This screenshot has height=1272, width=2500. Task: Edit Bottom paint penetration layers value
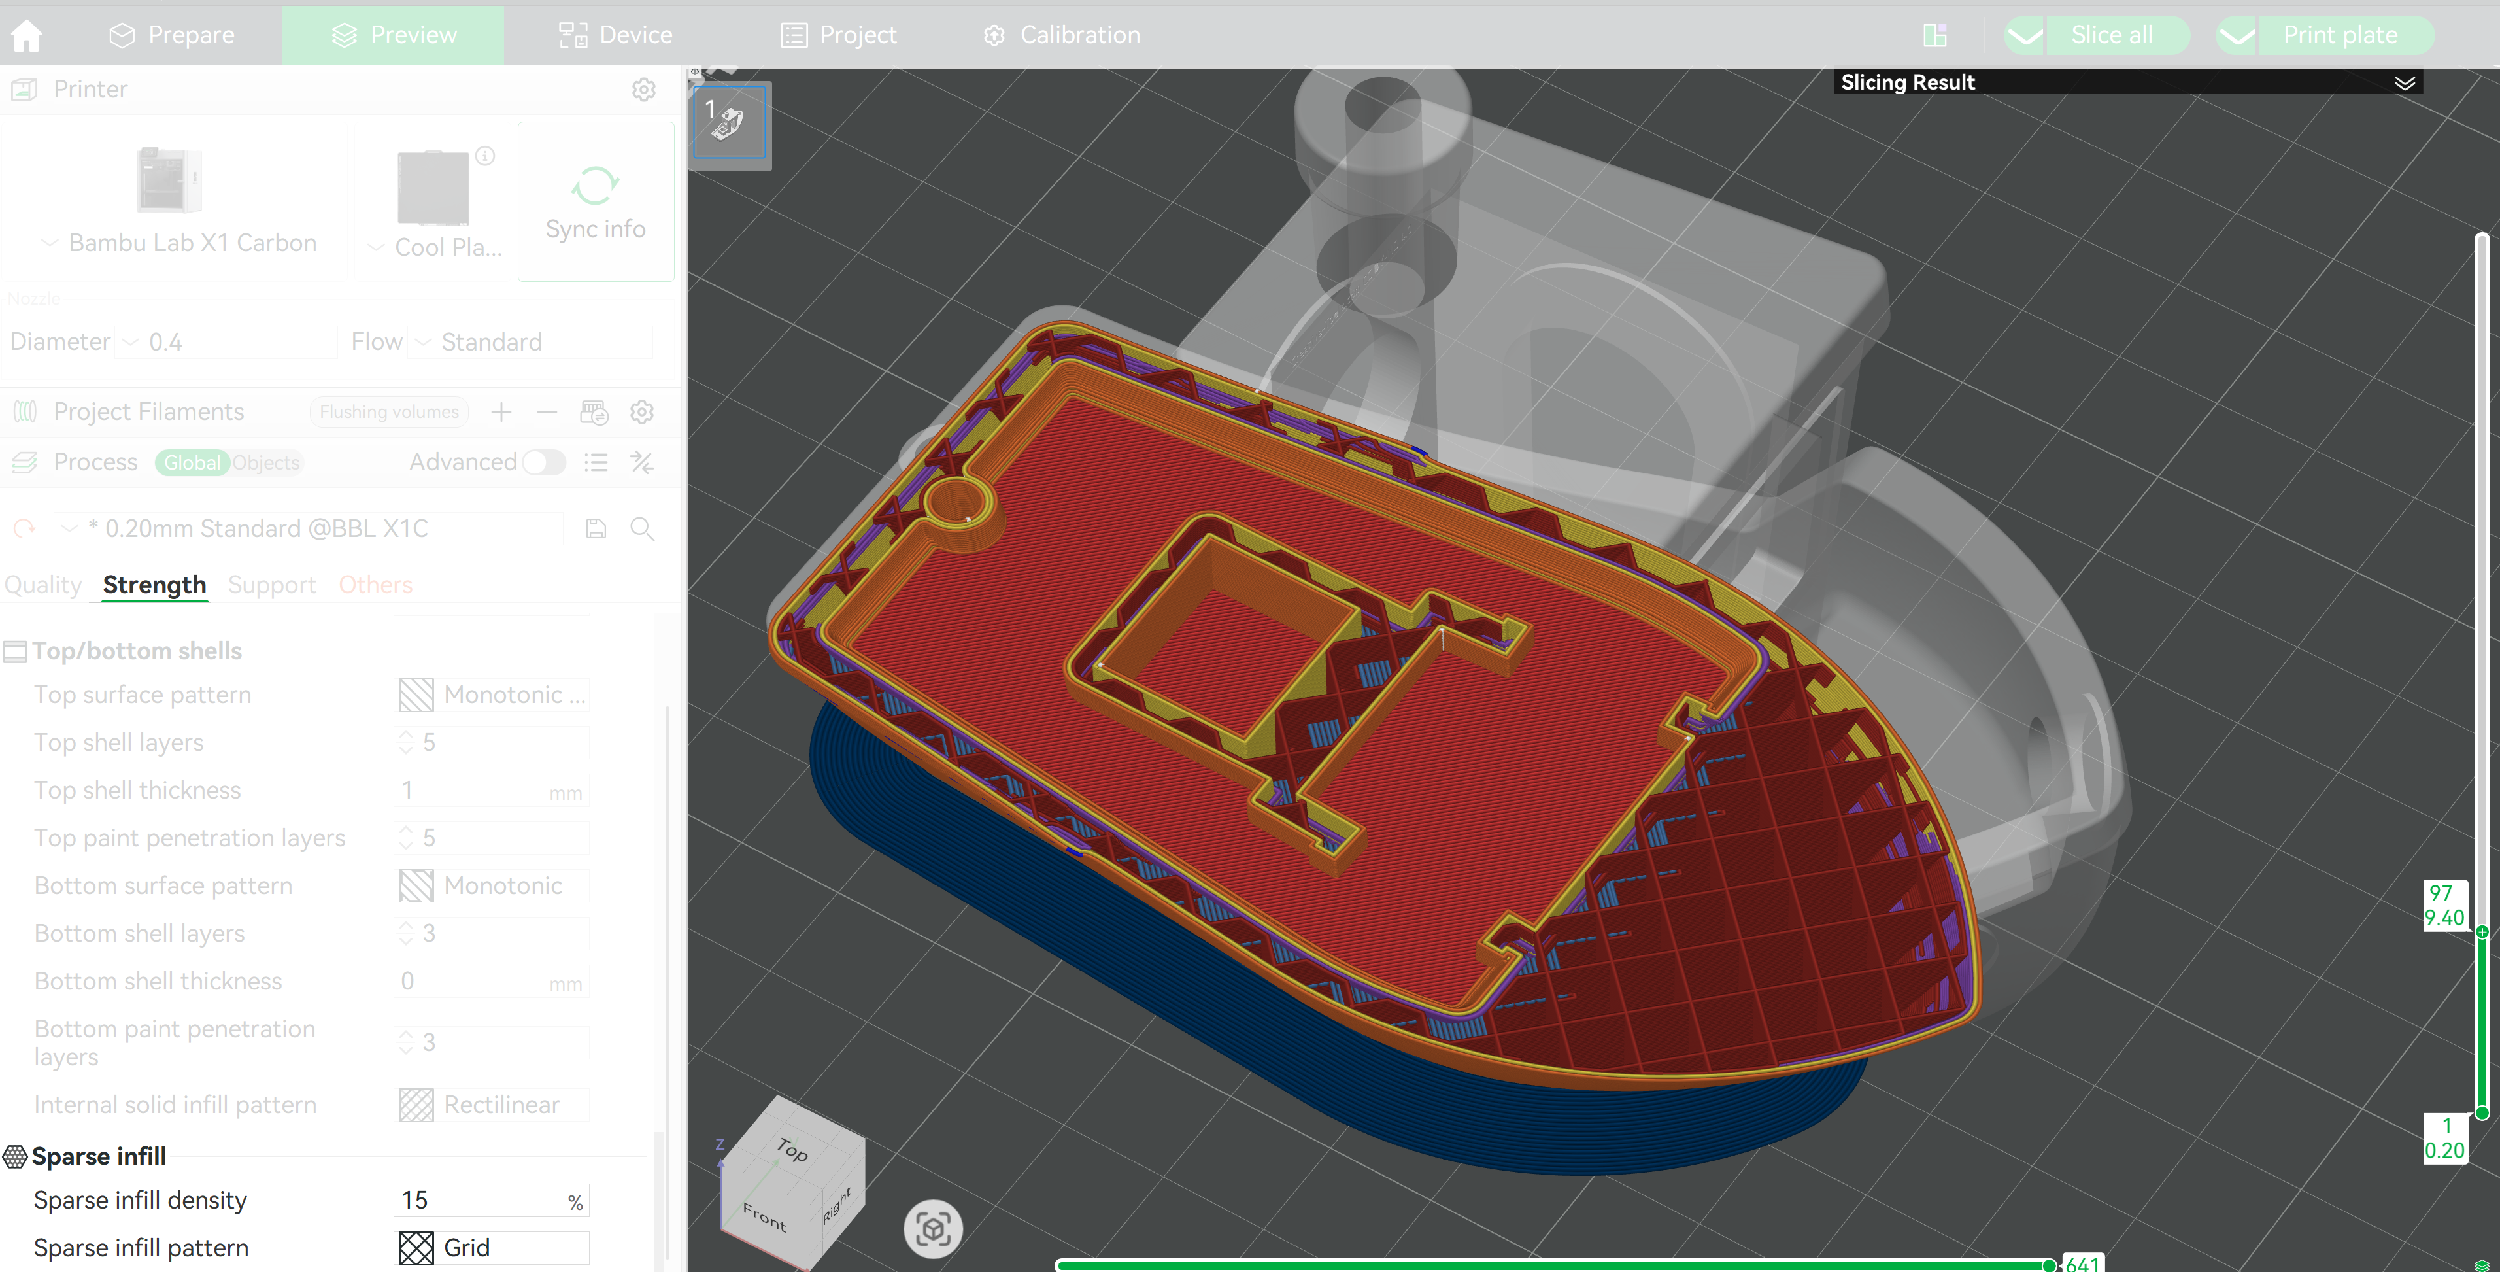[x=494, y=1043]
